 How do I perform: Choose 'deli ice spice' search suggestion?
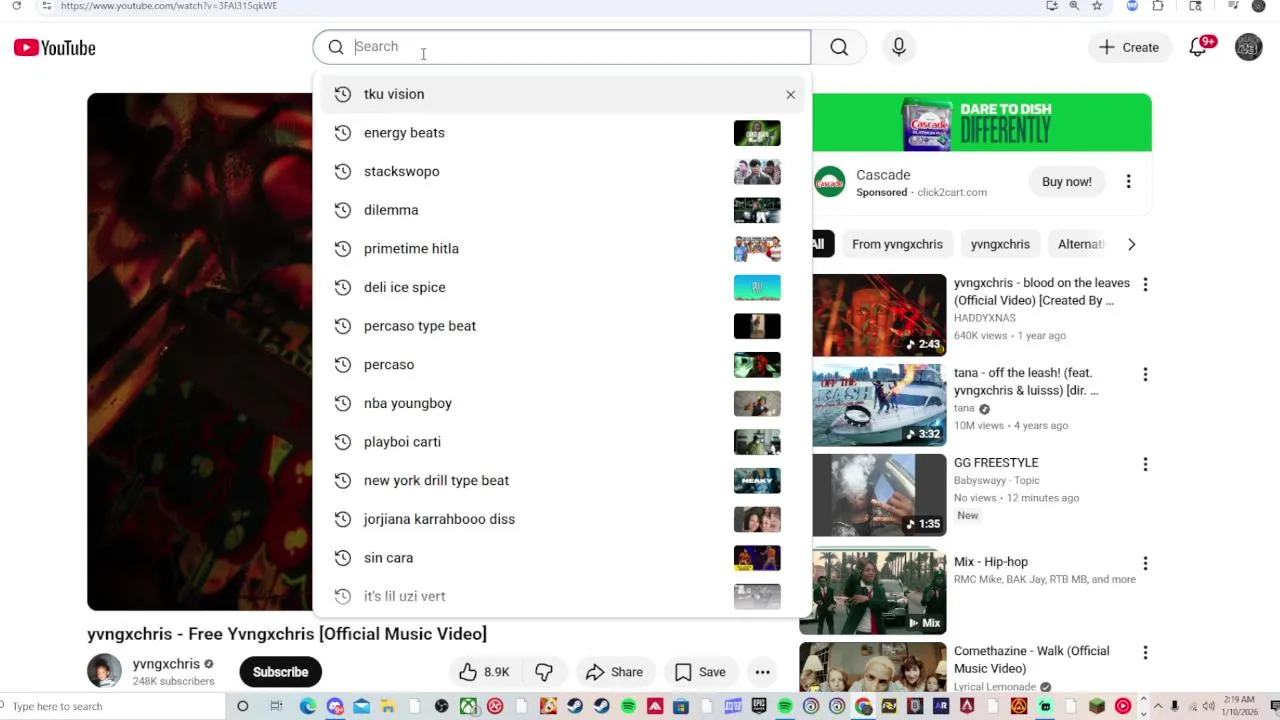(x=561, y=287)
